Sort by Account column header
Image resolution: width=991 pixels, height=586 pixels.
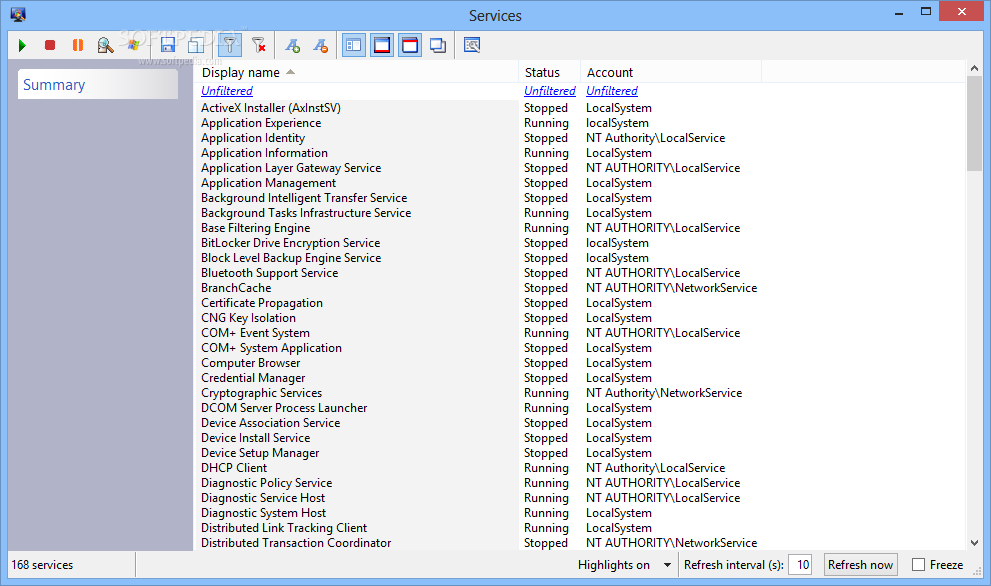point(671,73)
